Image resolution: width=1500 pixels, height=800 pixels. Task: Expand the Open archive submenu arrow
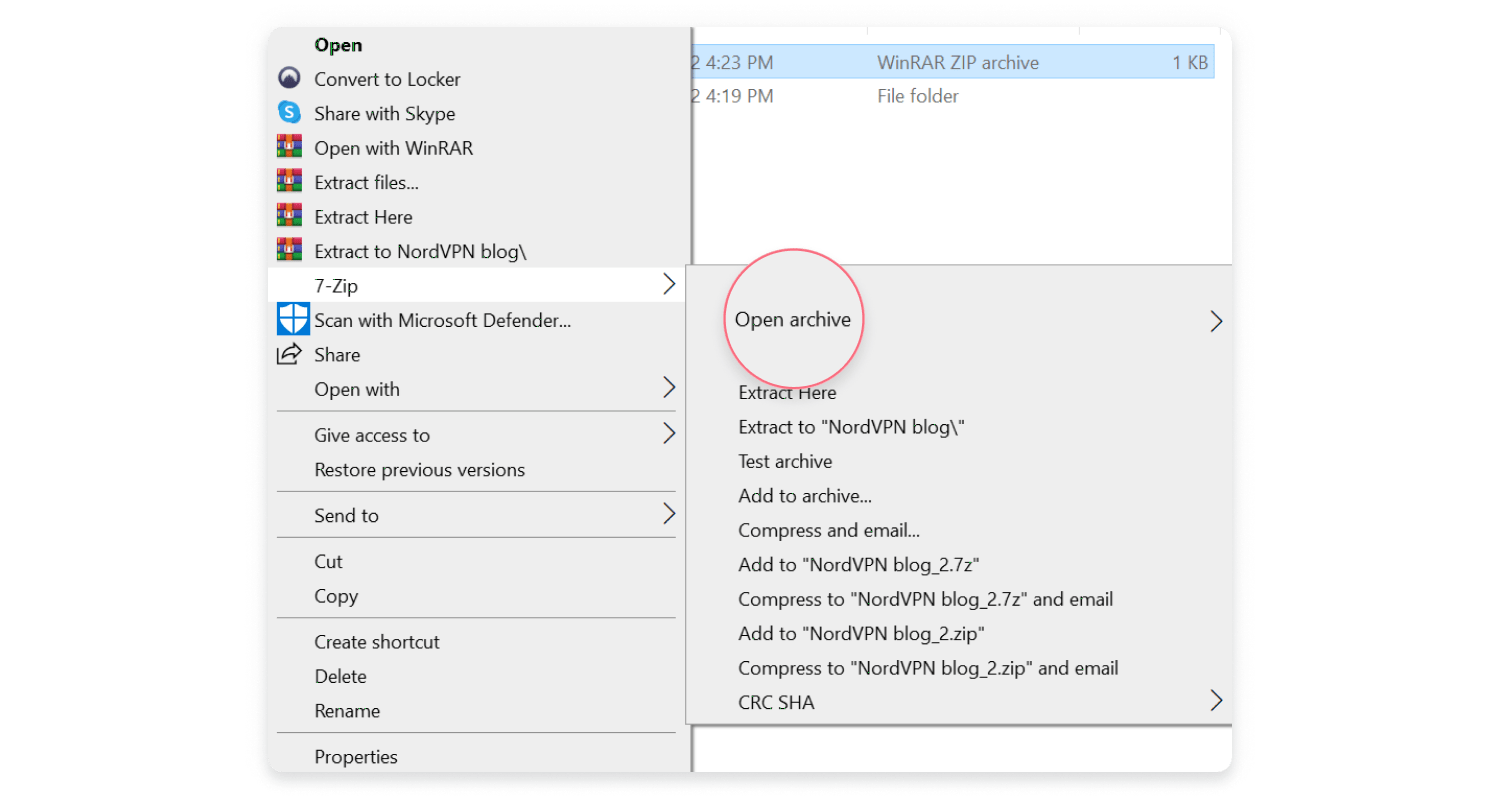[x=1216, y=321]
